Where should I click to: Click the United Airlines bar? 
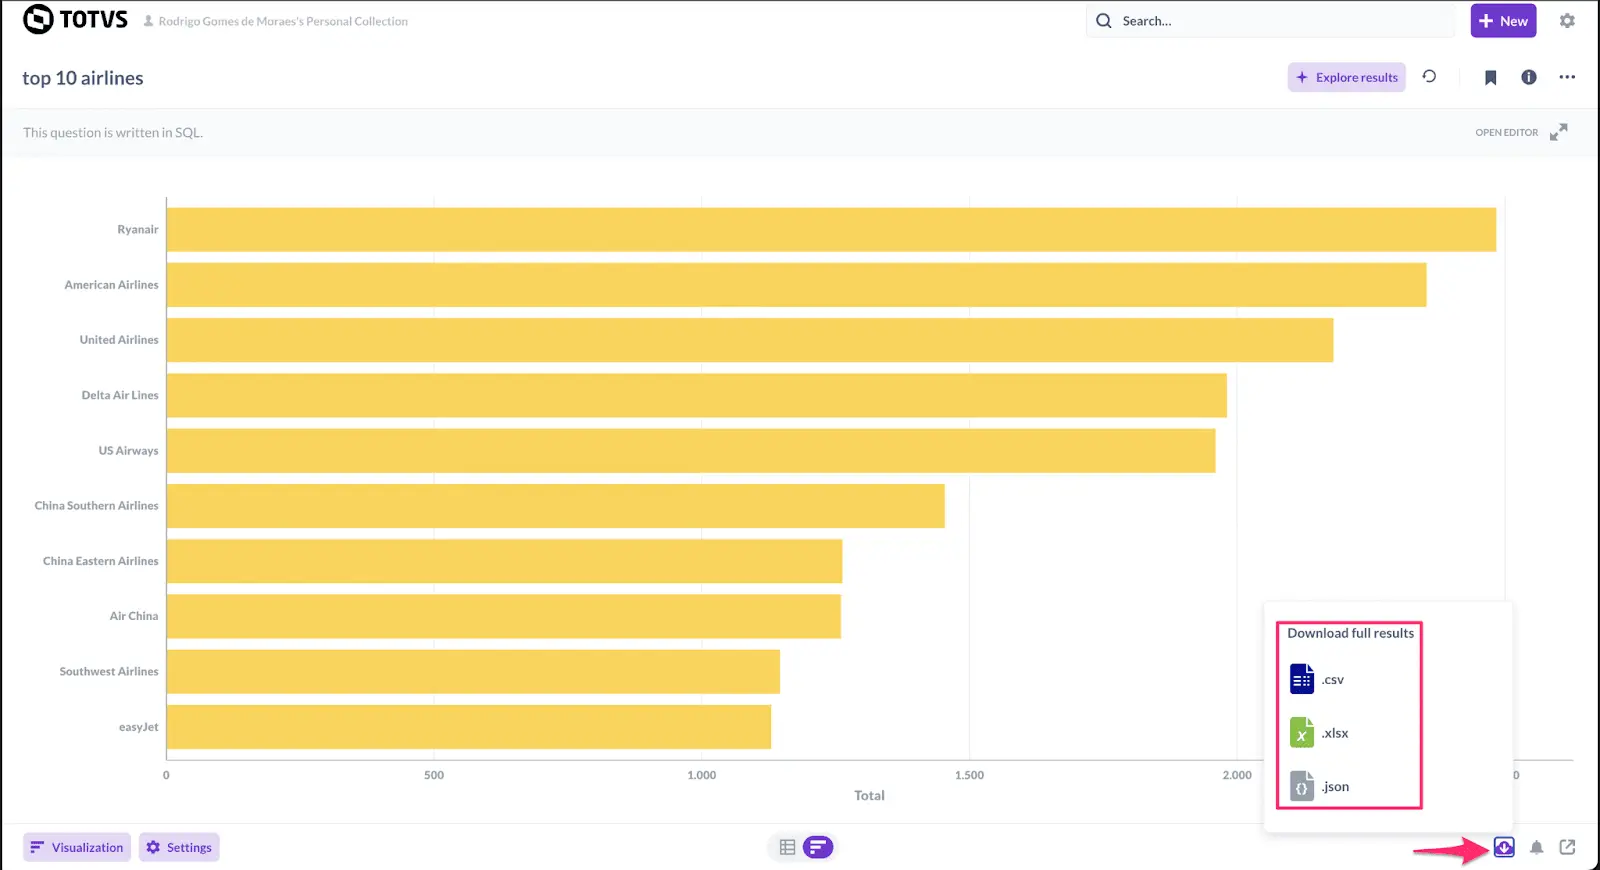pos(750,340)
